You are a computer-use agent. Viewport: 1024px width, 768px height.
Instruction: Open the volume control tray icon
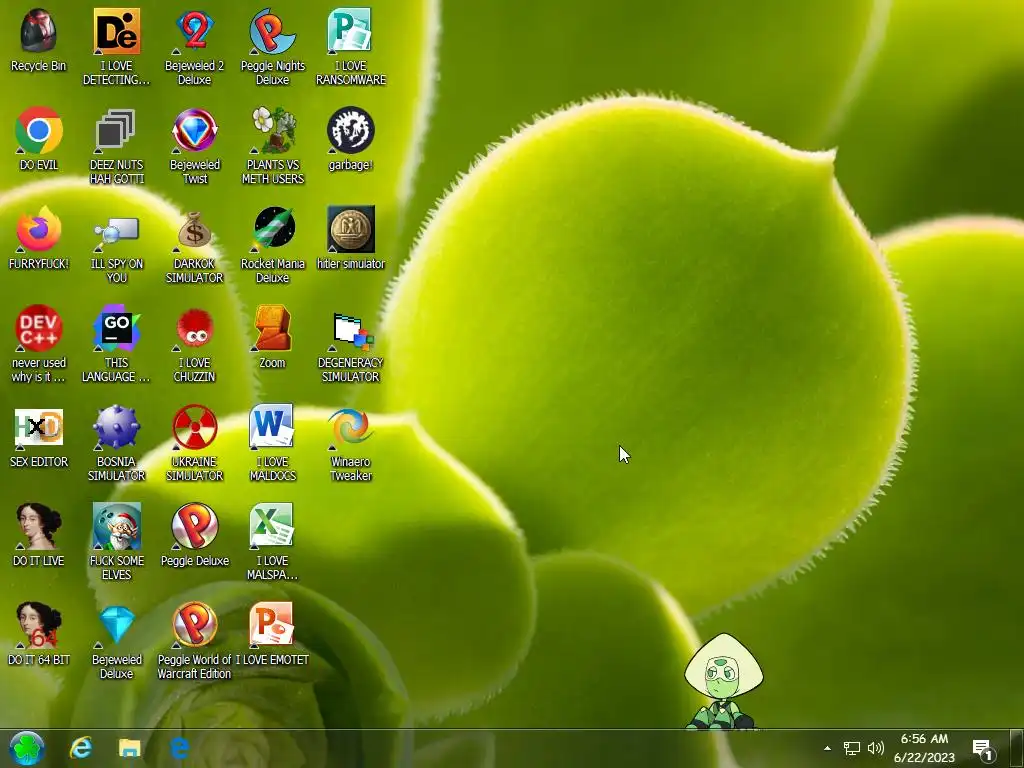click(x=876, y=748)
